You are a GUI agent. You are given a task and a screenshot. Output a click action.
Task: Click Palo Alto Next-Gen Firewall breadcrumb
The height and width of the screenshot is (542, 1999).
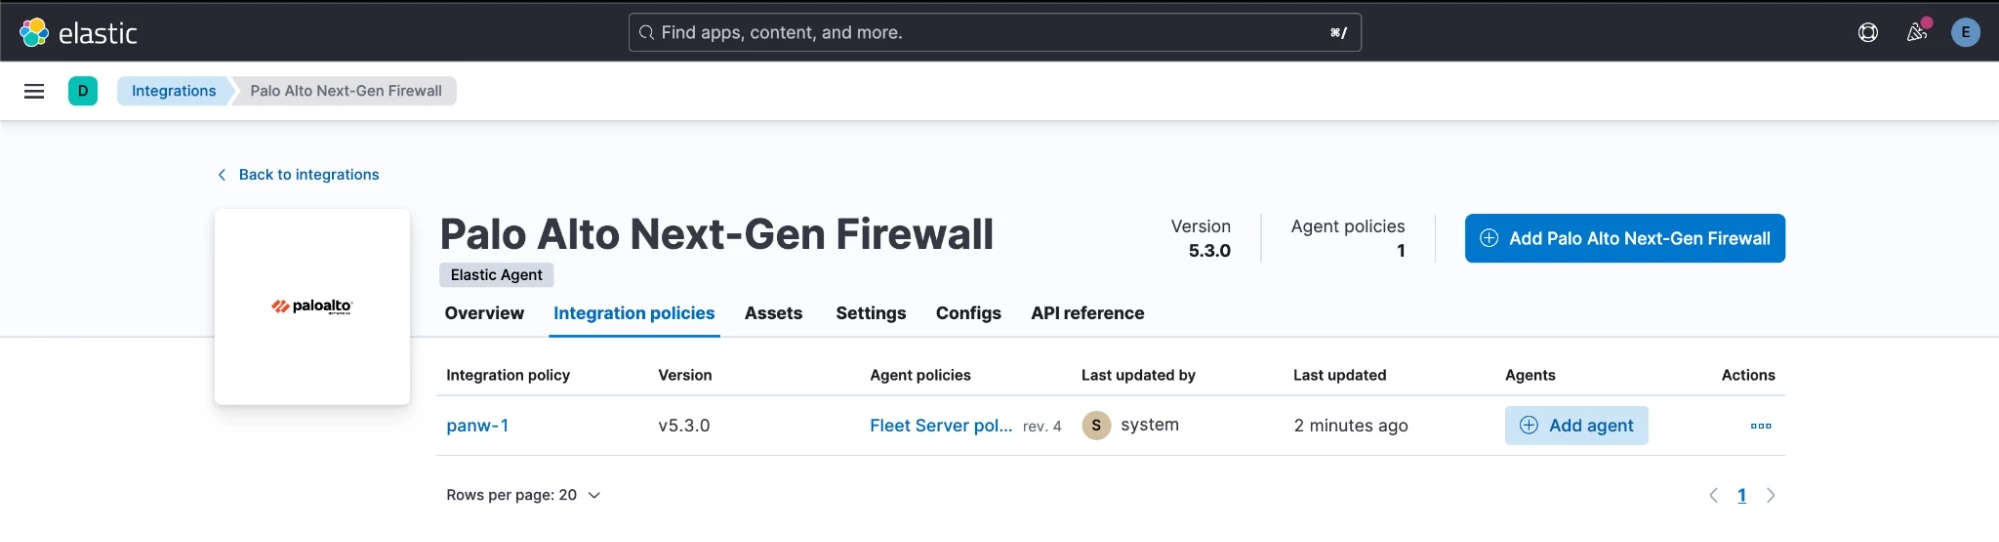[346, 91]
